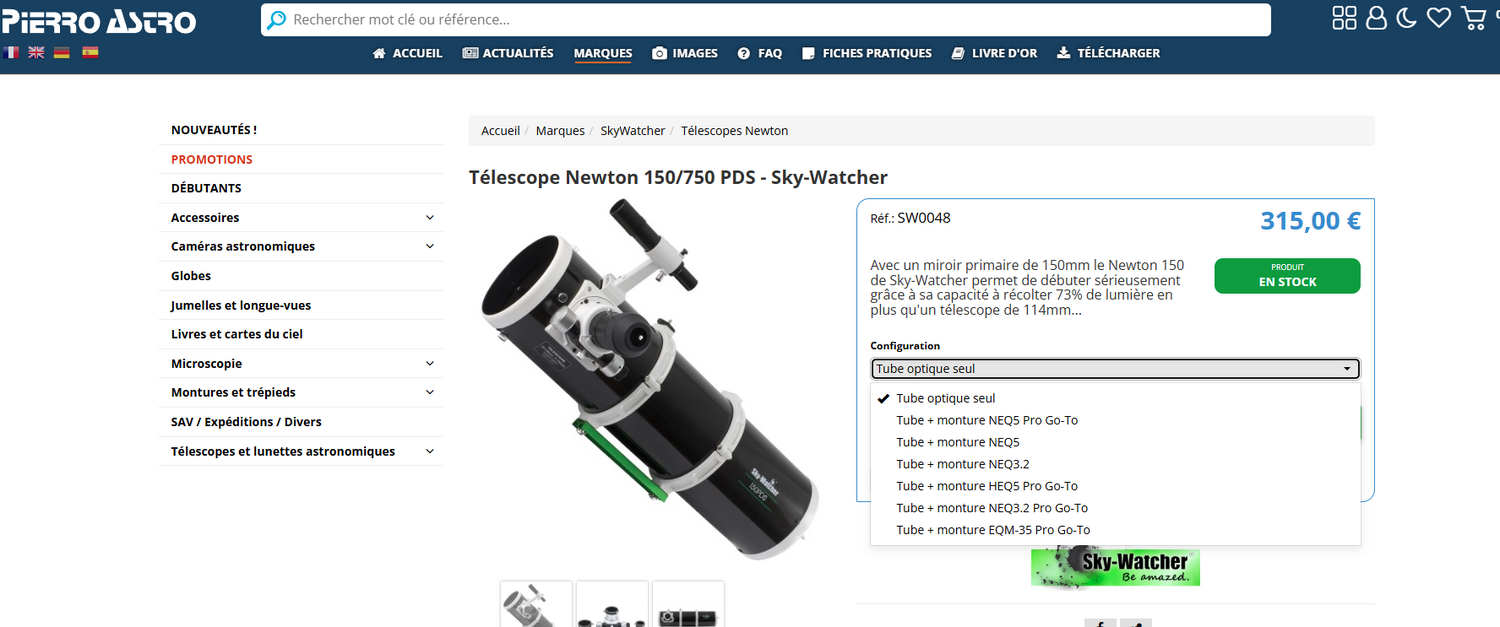Expand Télescopes et lunettes astronomiques chevron
The width and height of the screenshot is (1500, 627).
[430, 451]
